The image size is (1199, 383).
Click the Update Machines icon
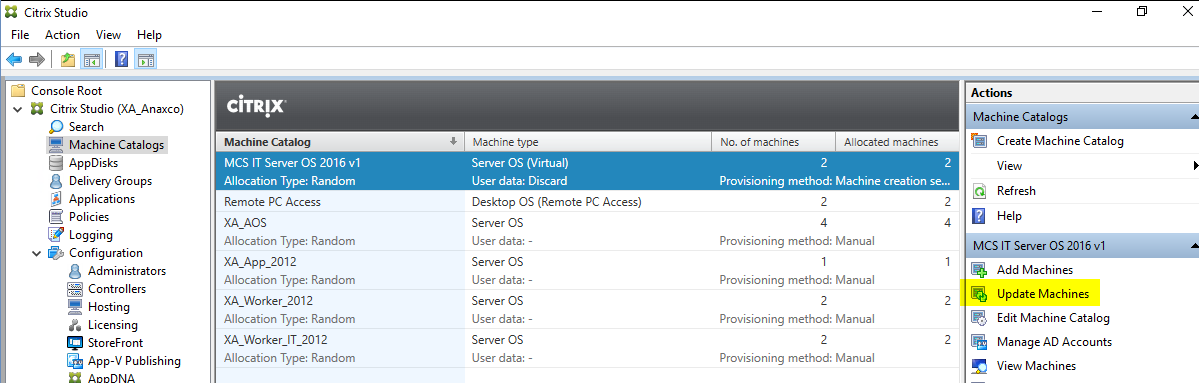click(979, 294)
